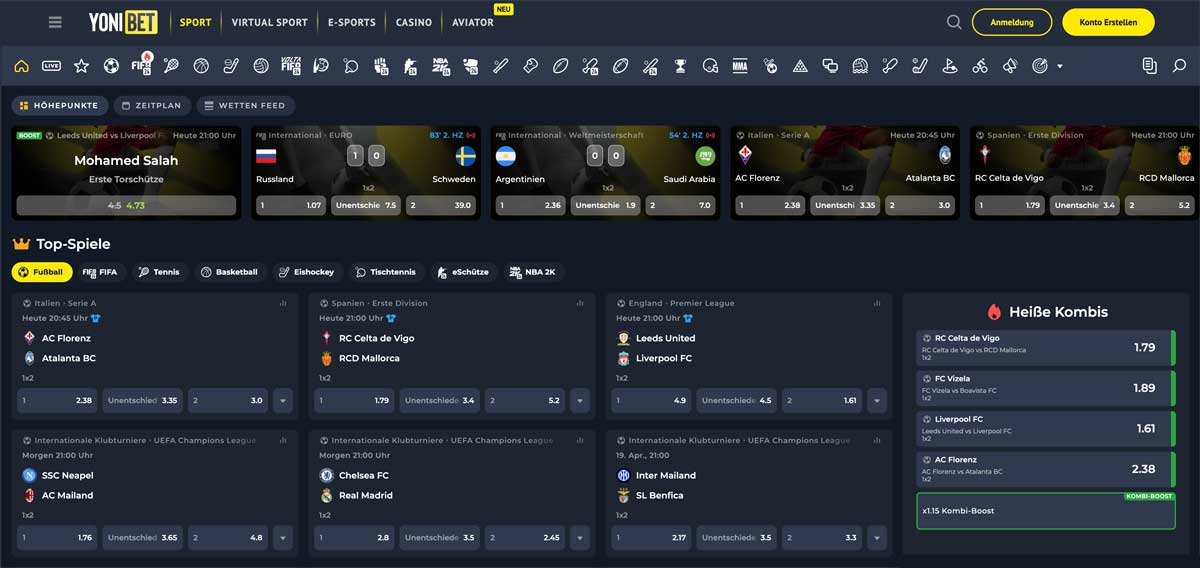Expand more markets for AC Florenz match
The width and height of the screenshot is (1200, 568).
click(x=283, y=400)
